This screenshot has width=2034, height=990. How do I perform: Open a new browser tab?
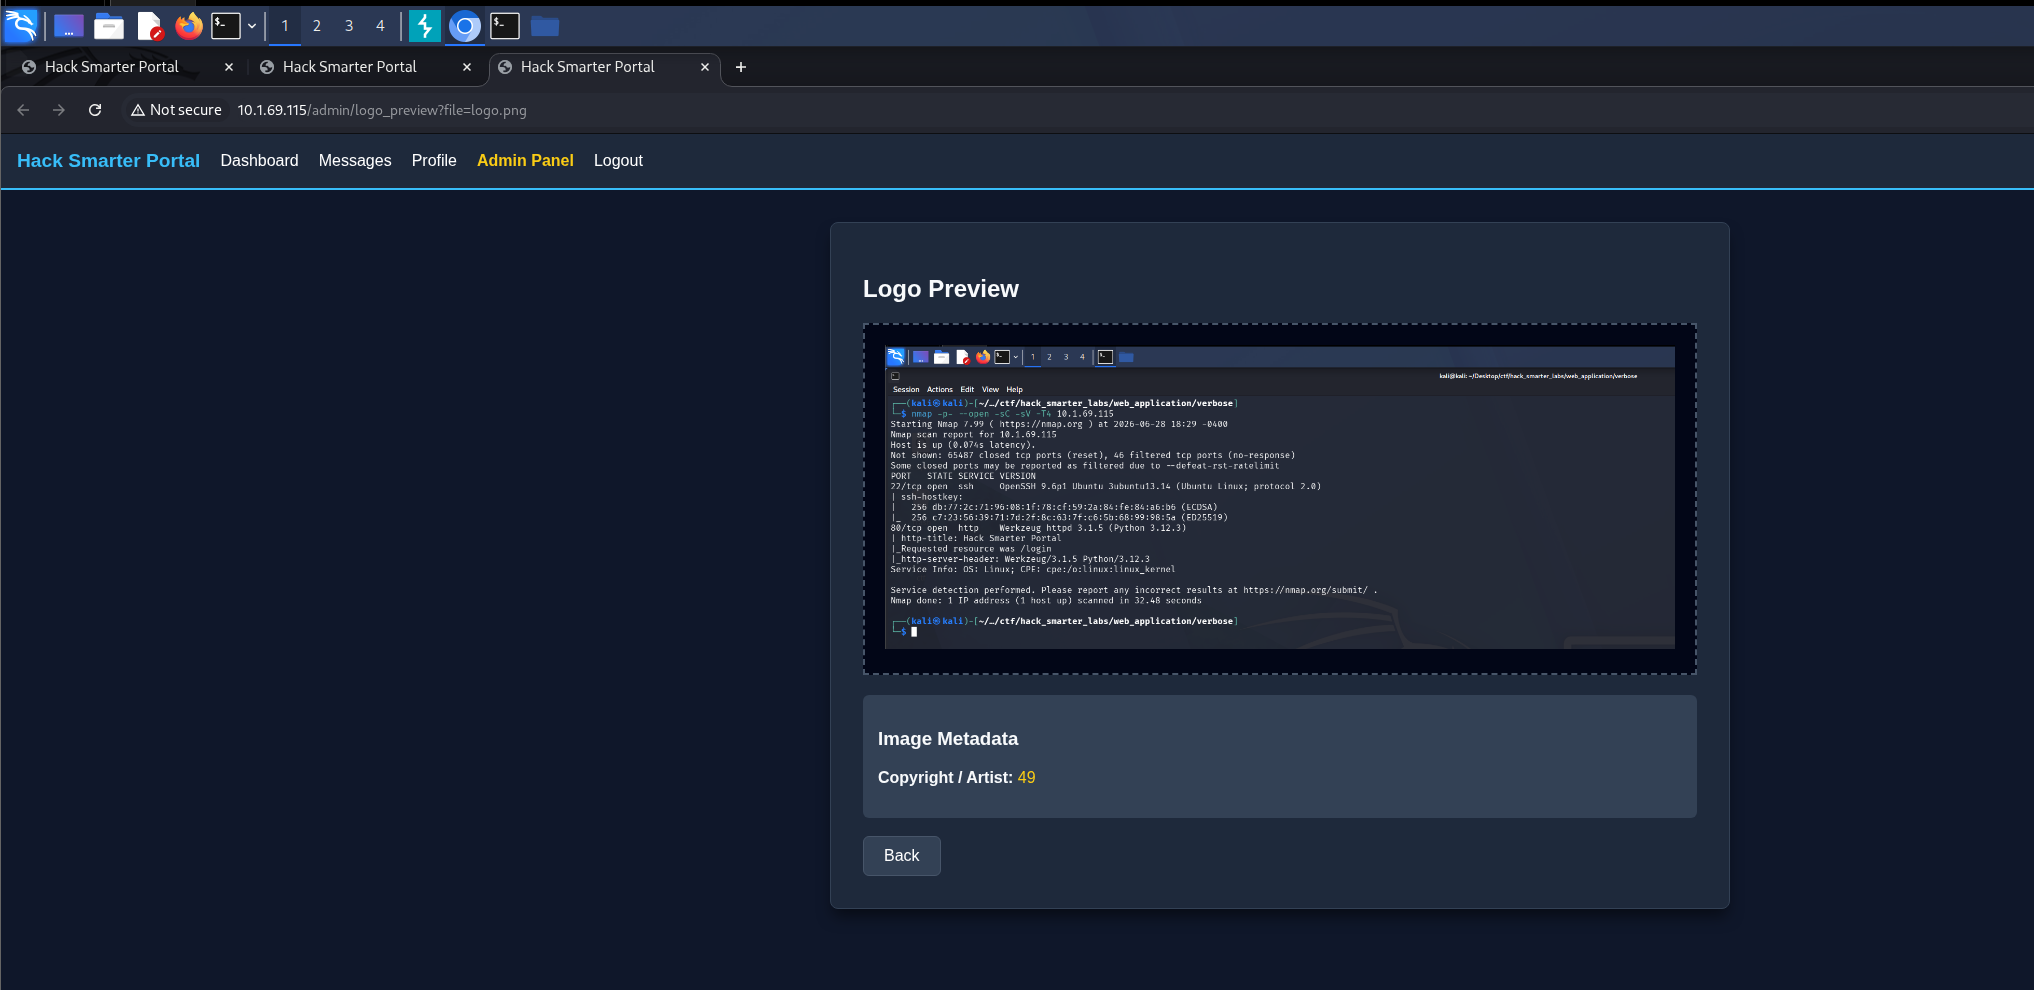coord(741,67)
